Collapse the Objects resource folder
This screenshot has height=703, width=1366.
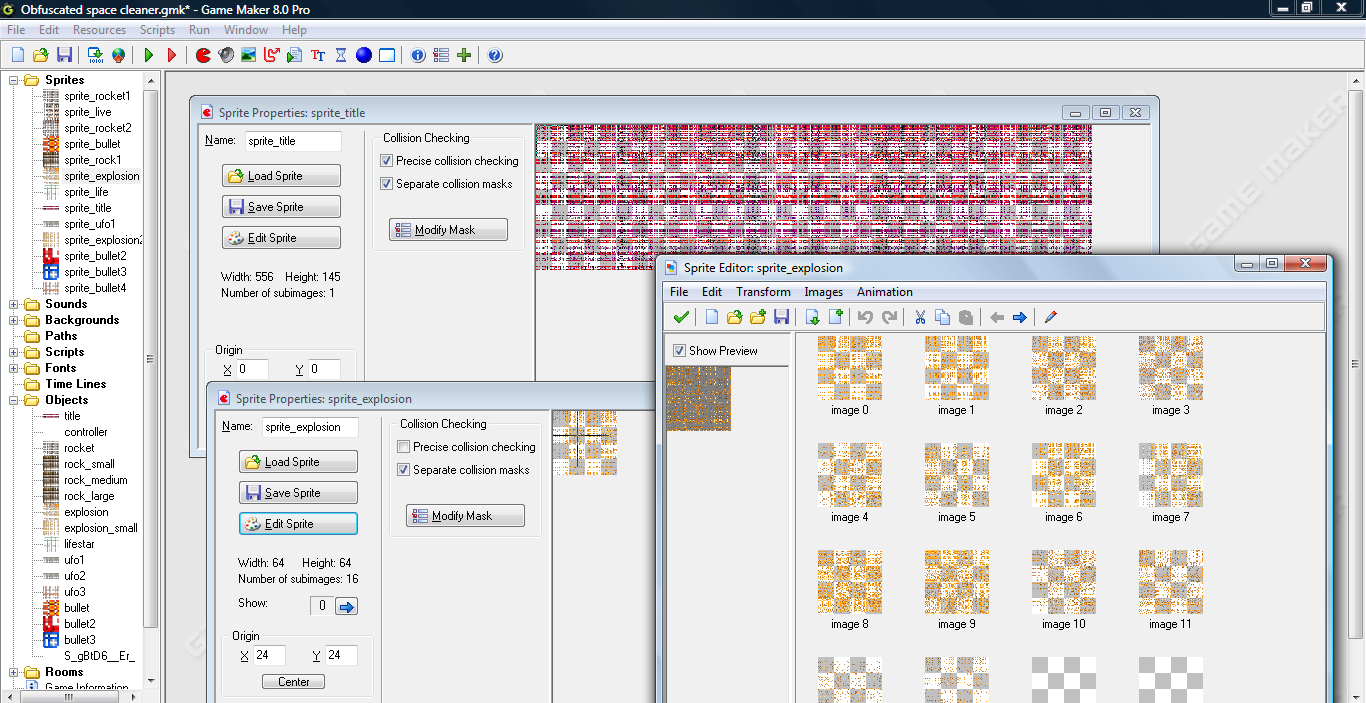click(x=14, y=400)
